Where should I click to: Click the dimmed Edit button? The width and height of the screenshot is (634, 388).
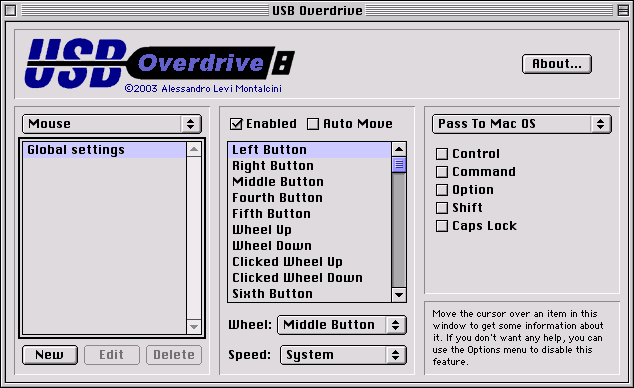pyautogui.click(x=112, y=355)
